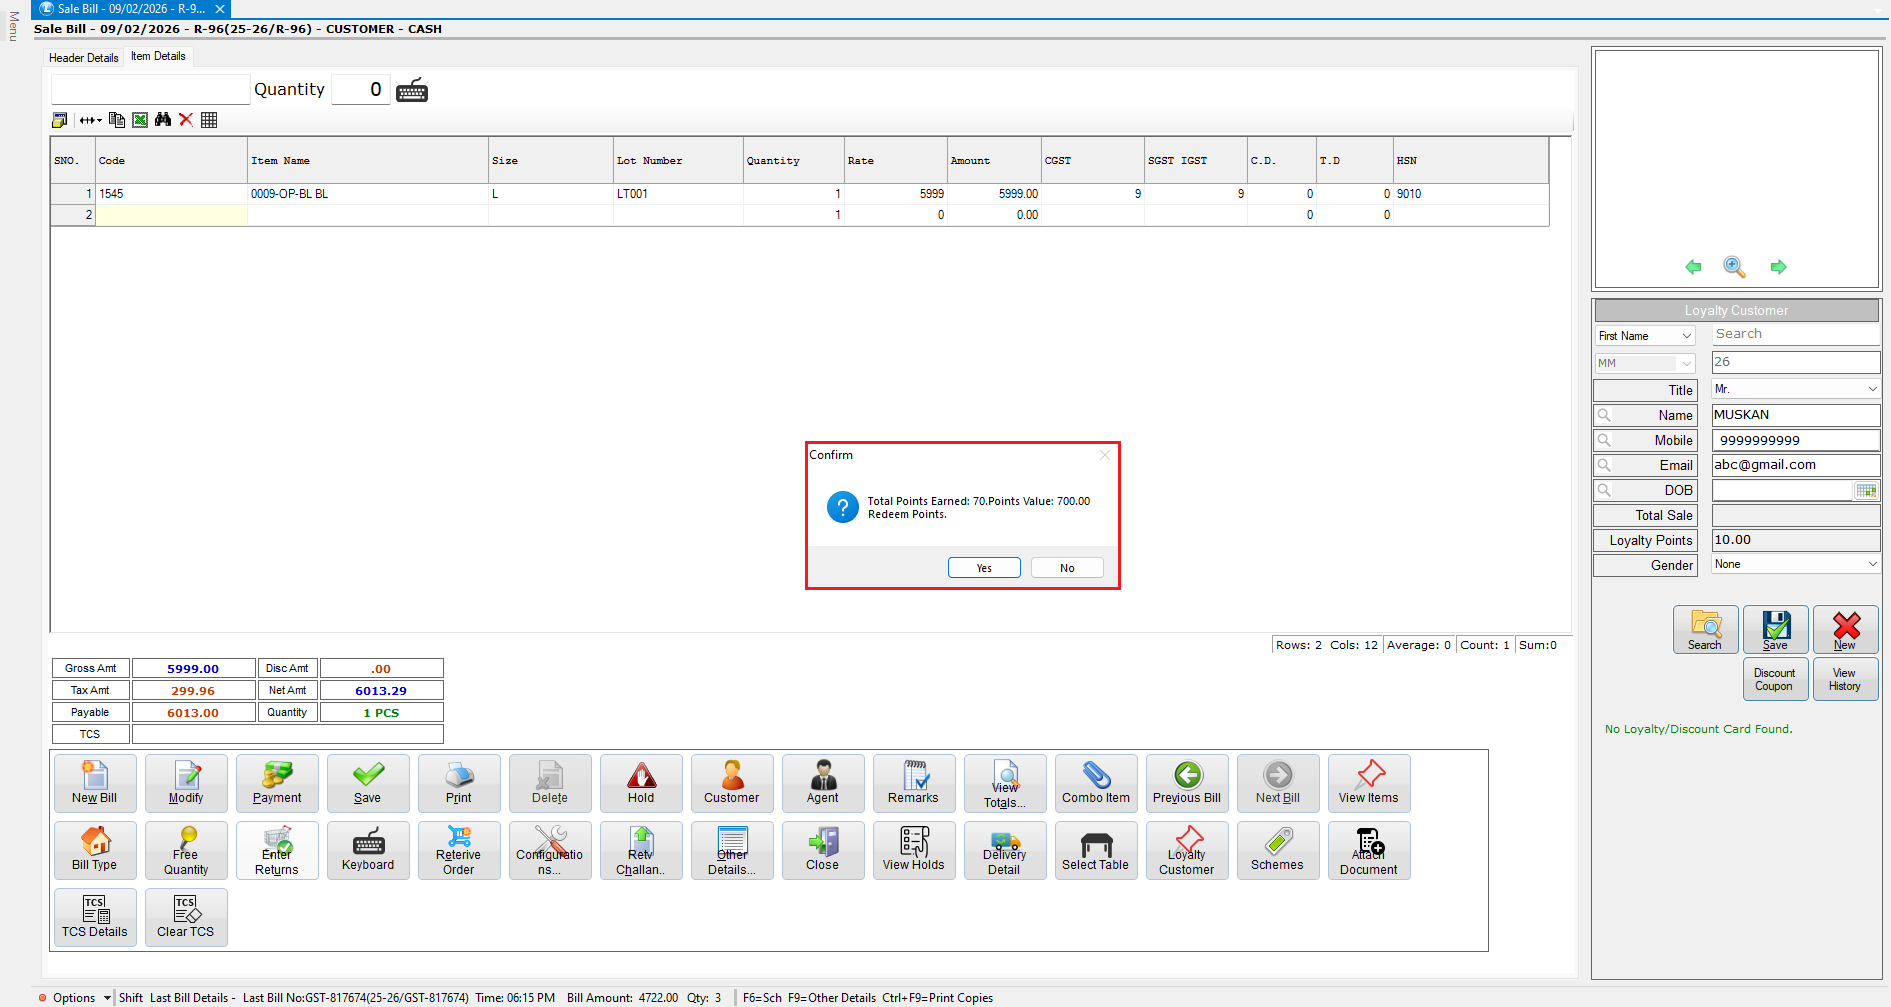Select the Item Details tab
The width and height of the screenshot is (1891, 1007).
(158, 57)
